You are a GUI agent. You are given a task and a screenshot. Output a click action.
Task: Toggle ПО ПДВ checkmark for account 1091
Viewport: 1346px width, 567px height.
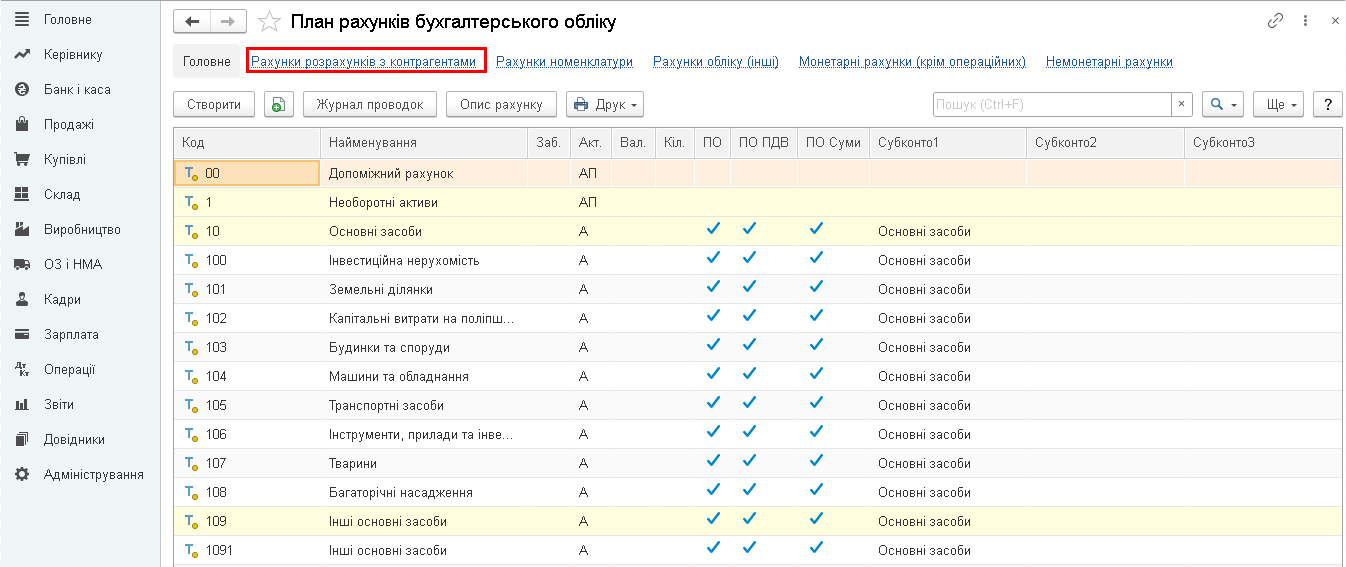pos(749,548)
